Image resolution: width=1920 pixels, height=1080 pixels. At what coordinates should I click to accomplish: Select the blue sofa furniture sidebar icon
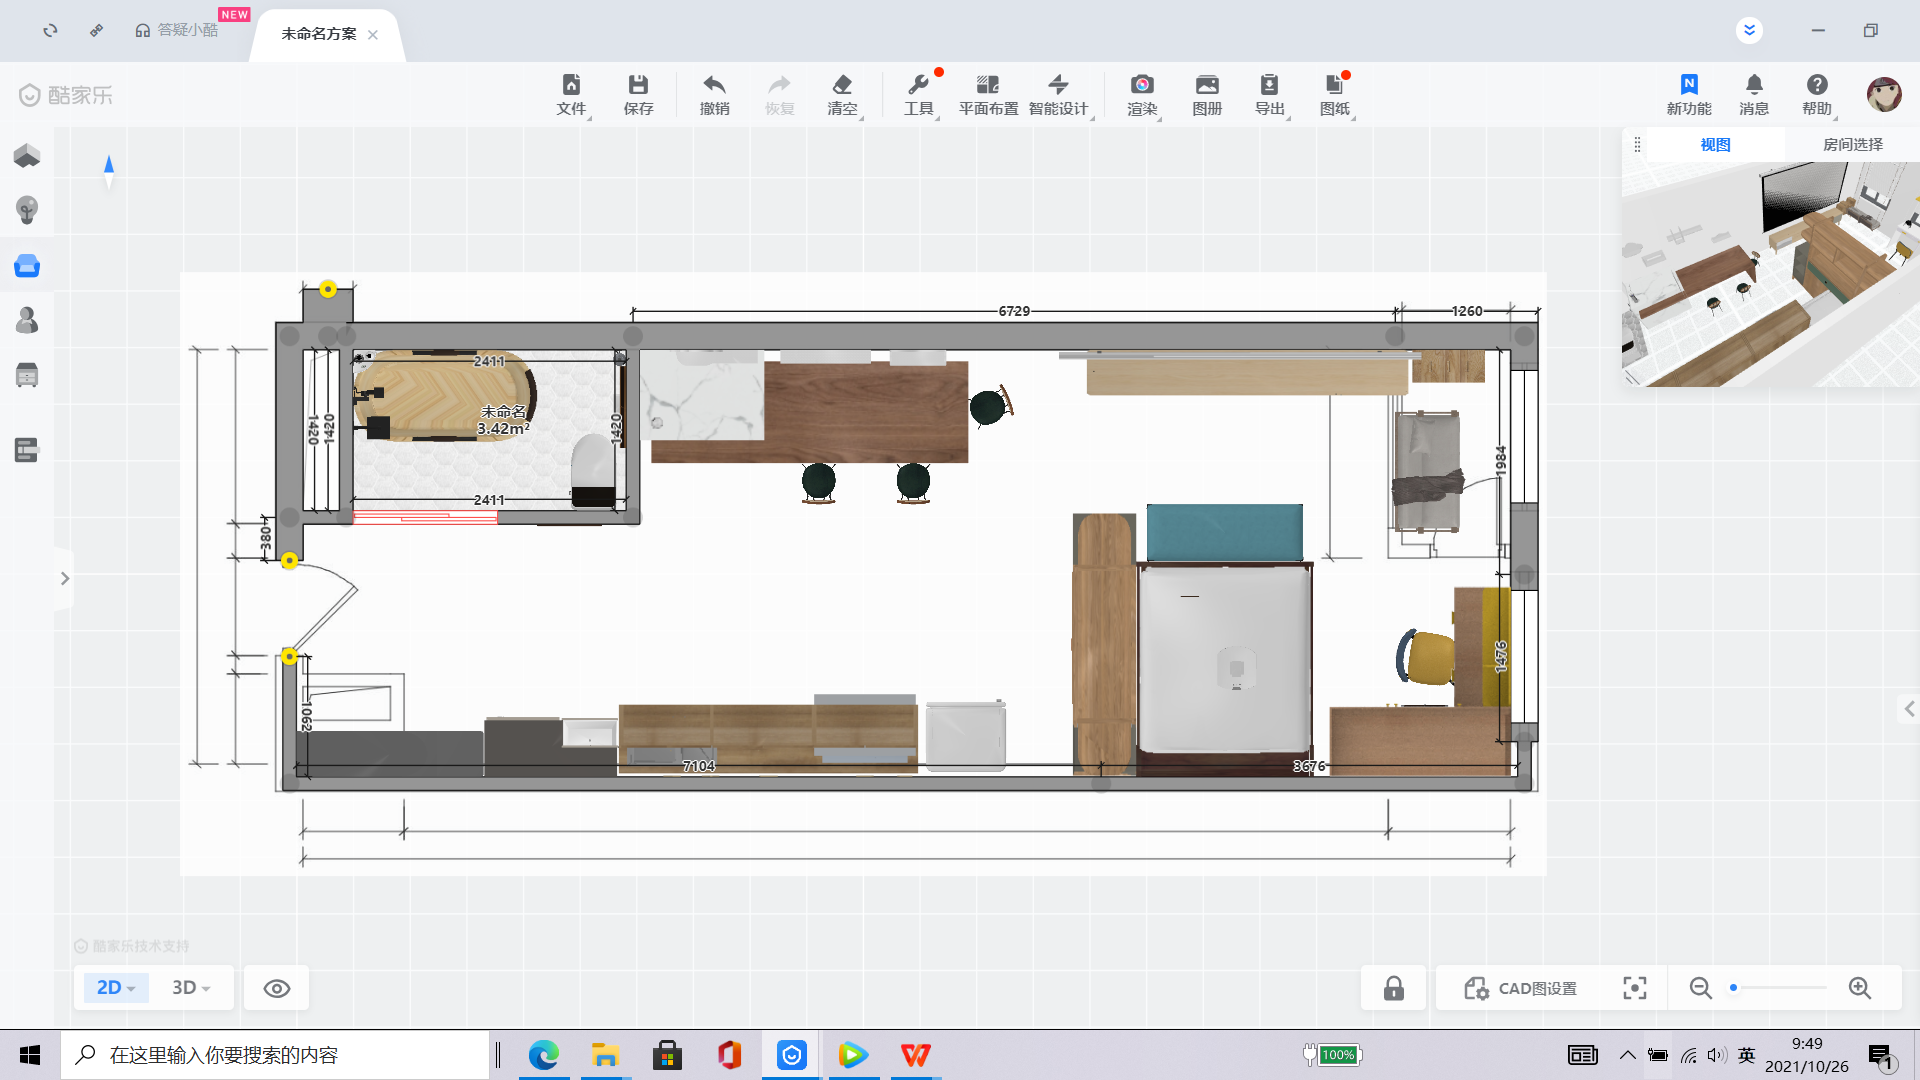pos(27,265)
